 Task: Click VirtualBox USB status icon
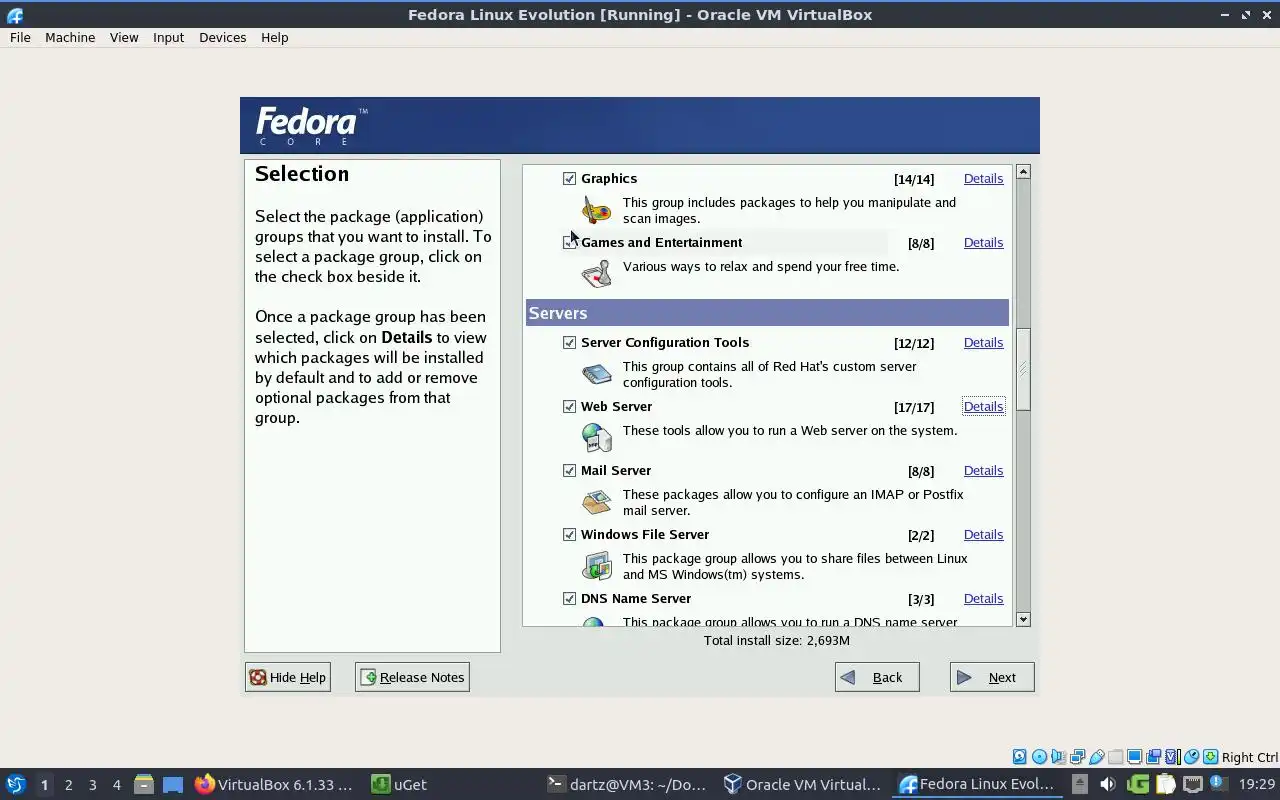(1096, 757)
